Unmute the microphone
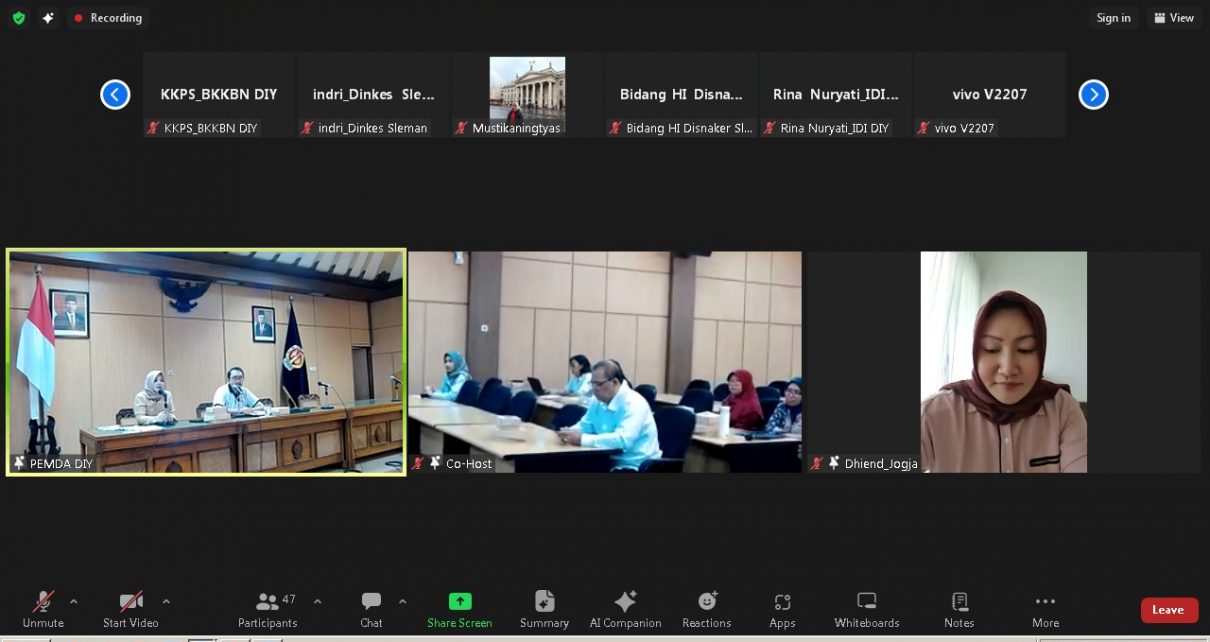1210x642 pixels. (43, 609)
